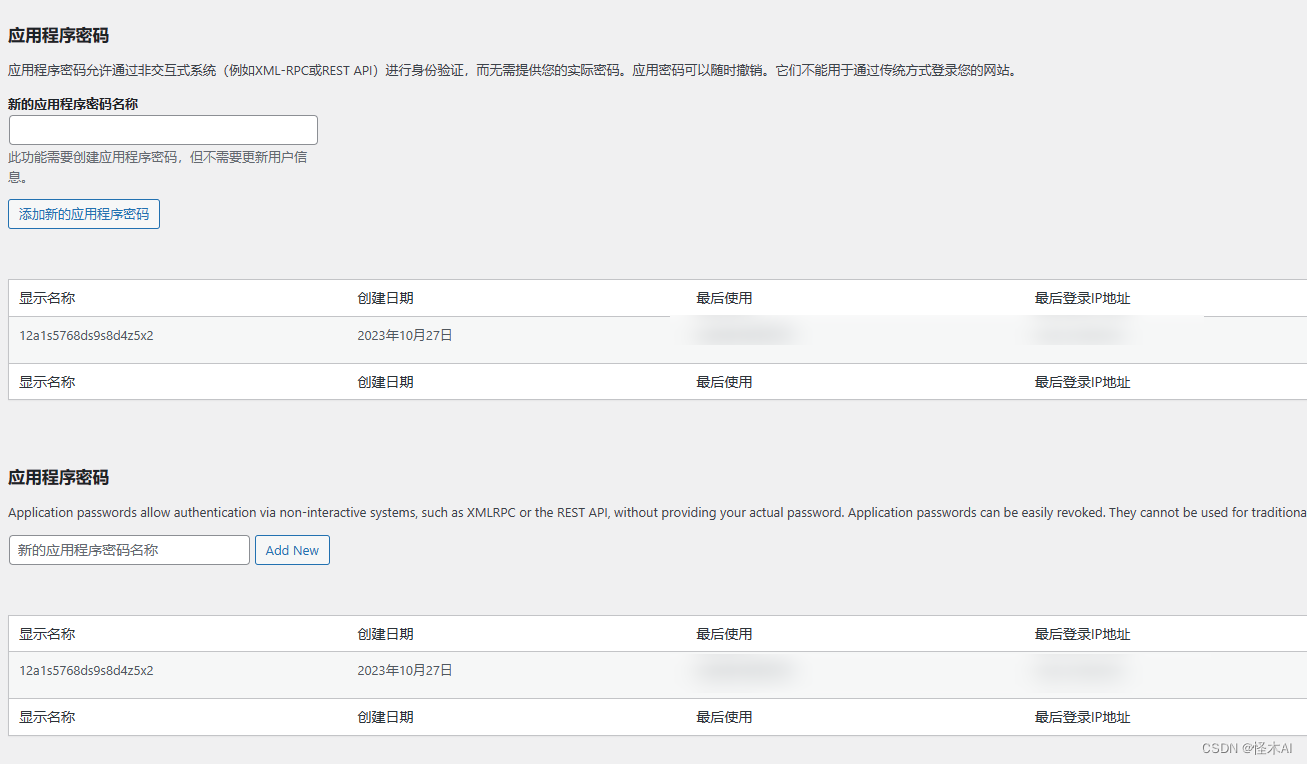Click the empty application password name field under 新的应用程序密码名称
The width and height of the screenshot is (1307, 764).
163,130
